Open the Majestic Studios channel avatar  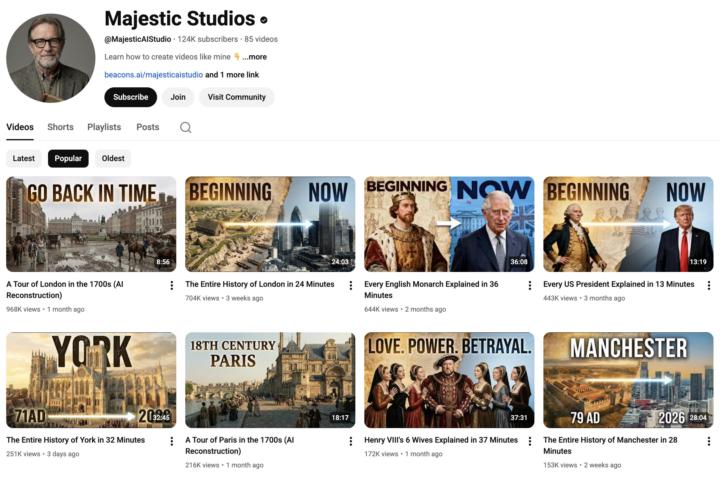(51, 58)
